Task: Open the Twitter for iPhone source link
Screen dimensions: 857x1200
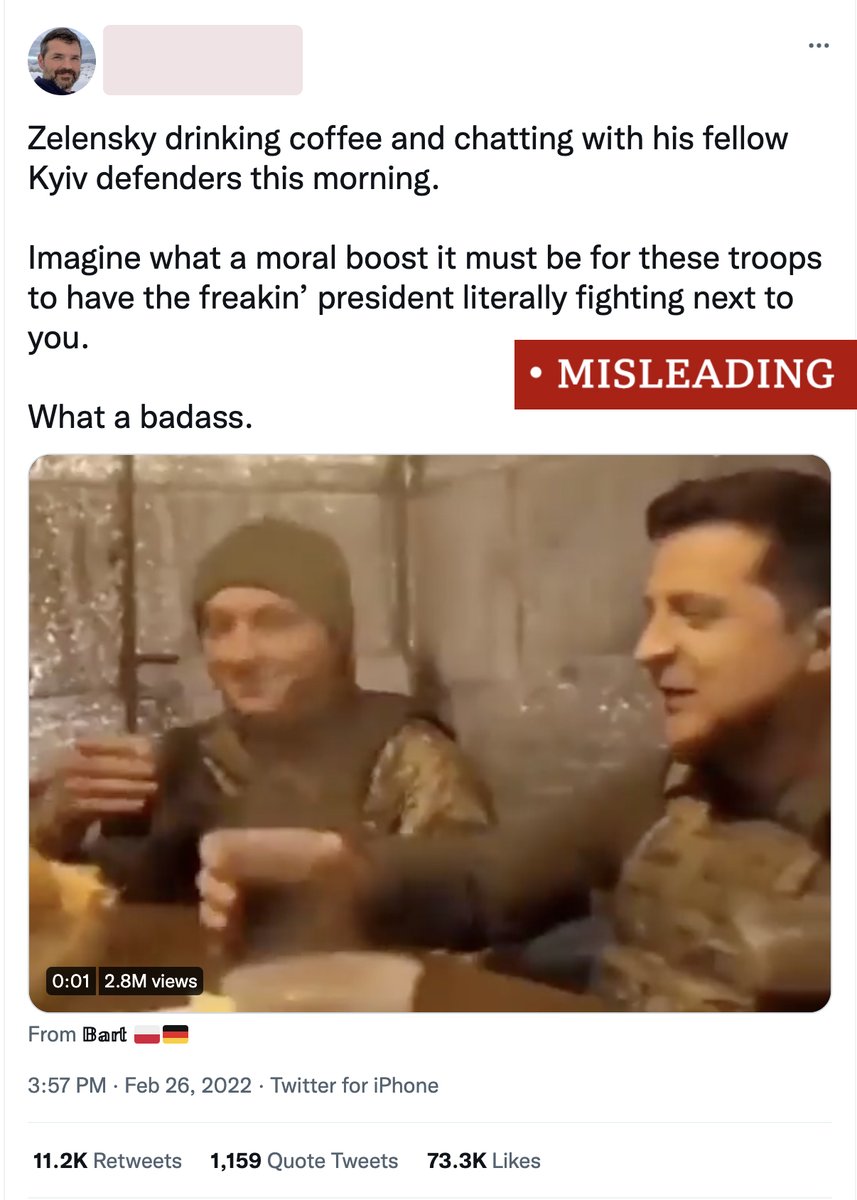Action: tap(355, 1085)
